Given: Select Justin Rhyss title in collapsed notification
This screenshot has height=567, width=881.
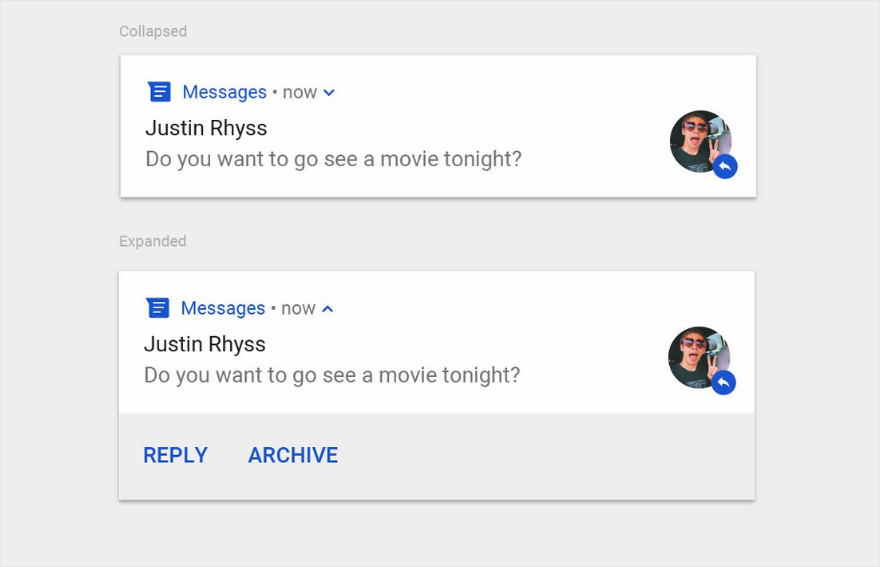Looking at the screenshot, I should point(206,128).
